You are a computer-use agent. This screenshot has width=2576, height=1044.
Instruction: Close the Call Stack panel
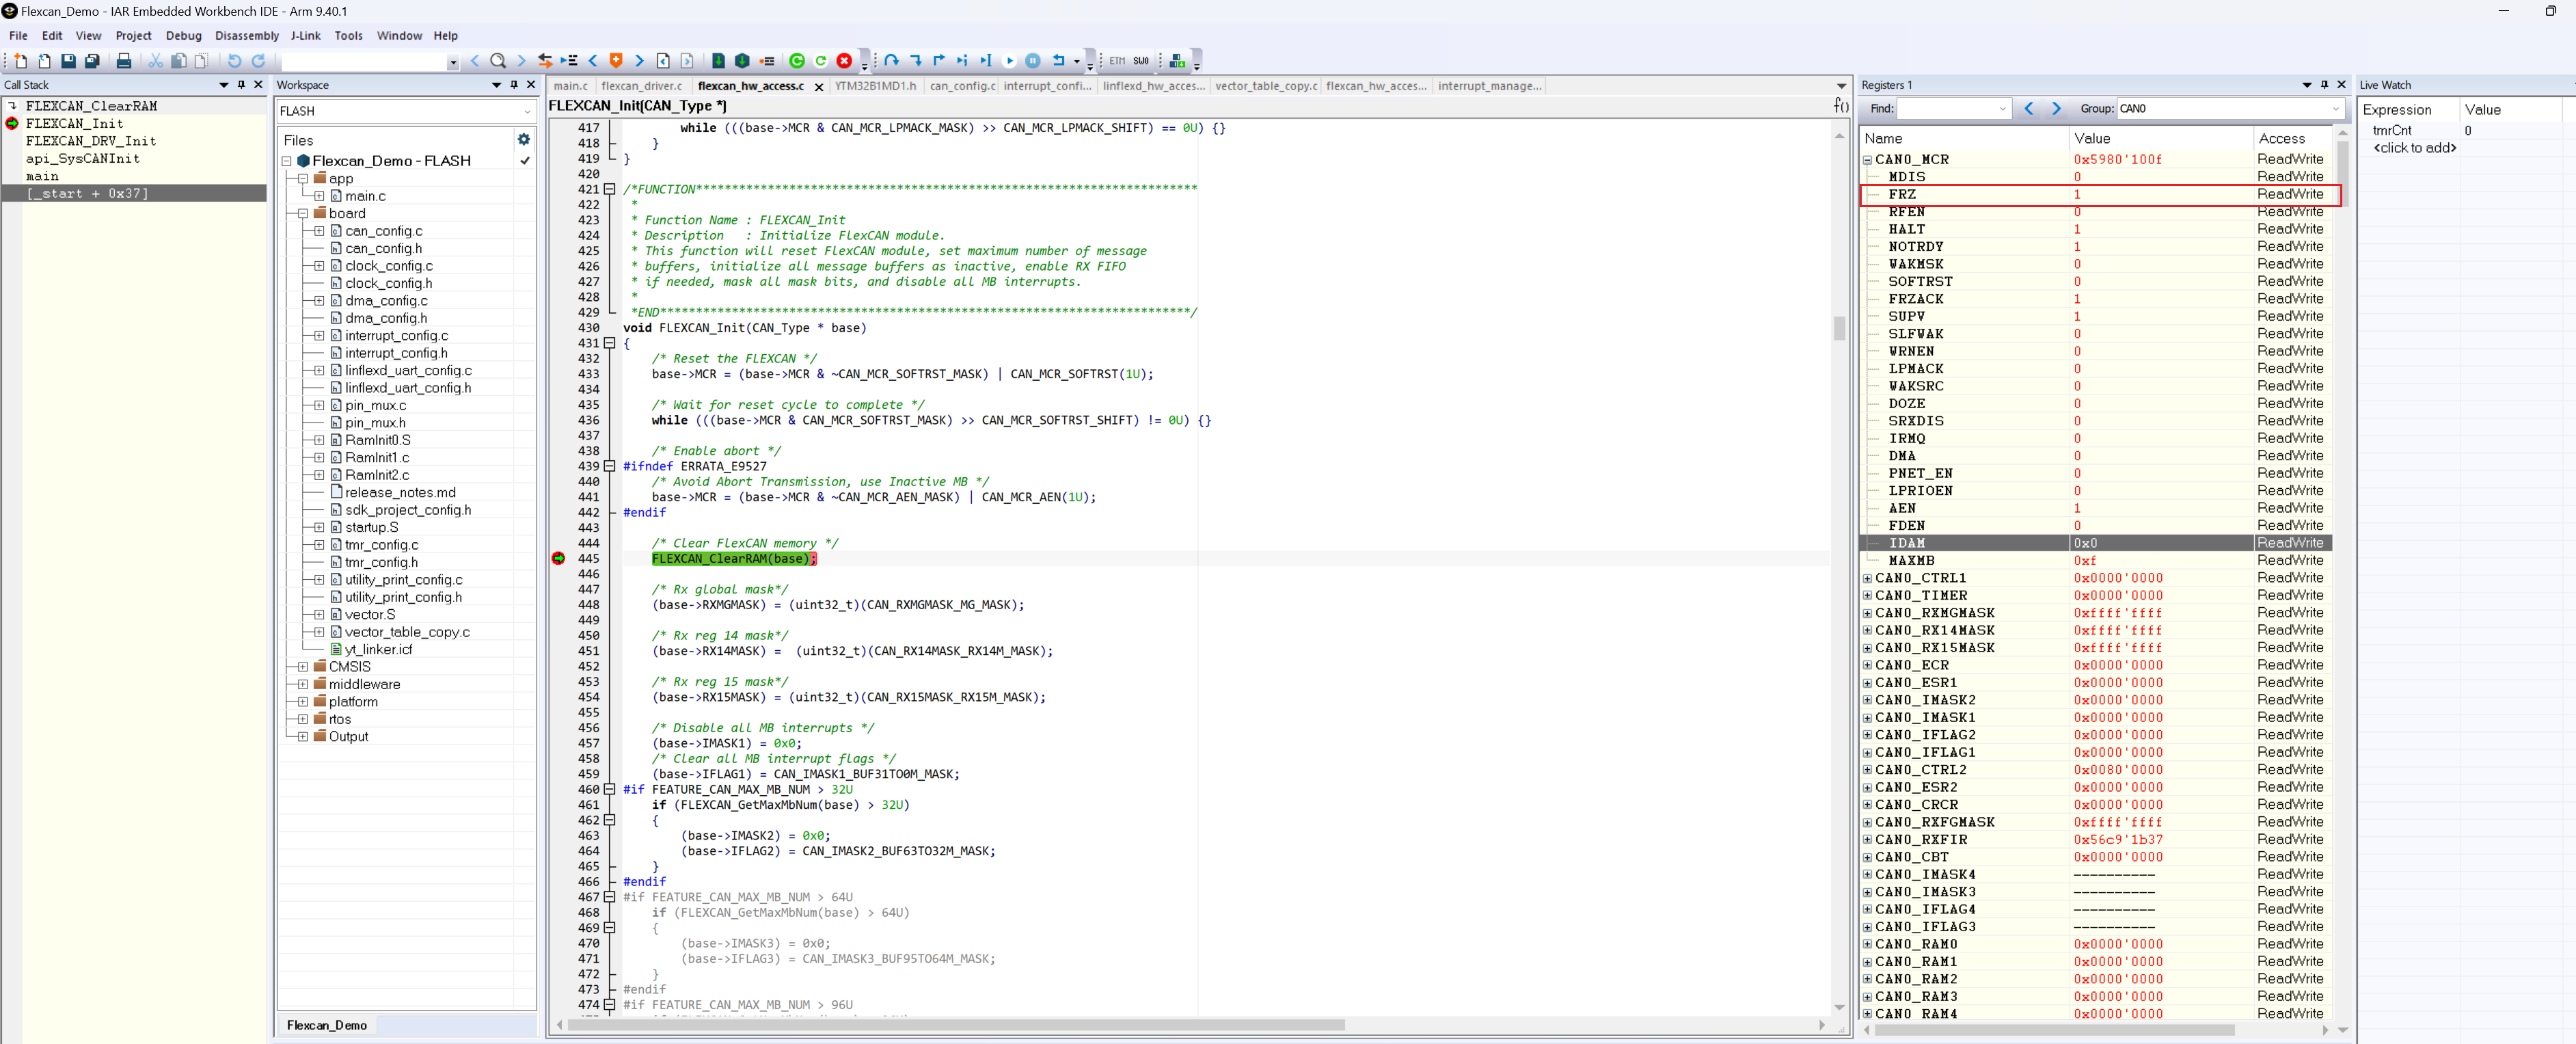pos(258,85)
